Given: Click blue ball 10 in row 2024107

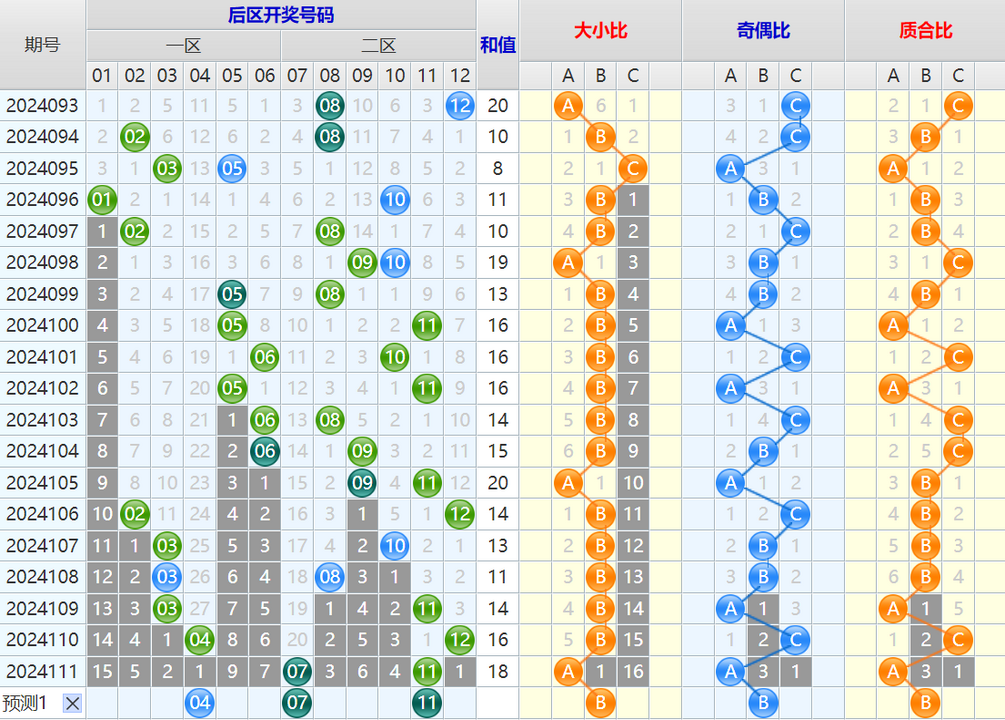Looking at the screenshot, I should pos(395,546).
